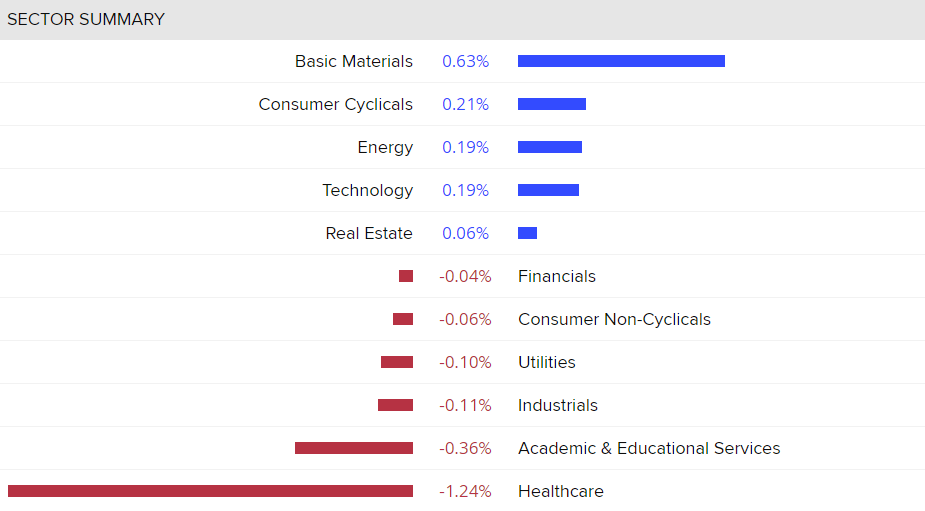Select Academic & Educational Services sector

[x=649, y=448]
